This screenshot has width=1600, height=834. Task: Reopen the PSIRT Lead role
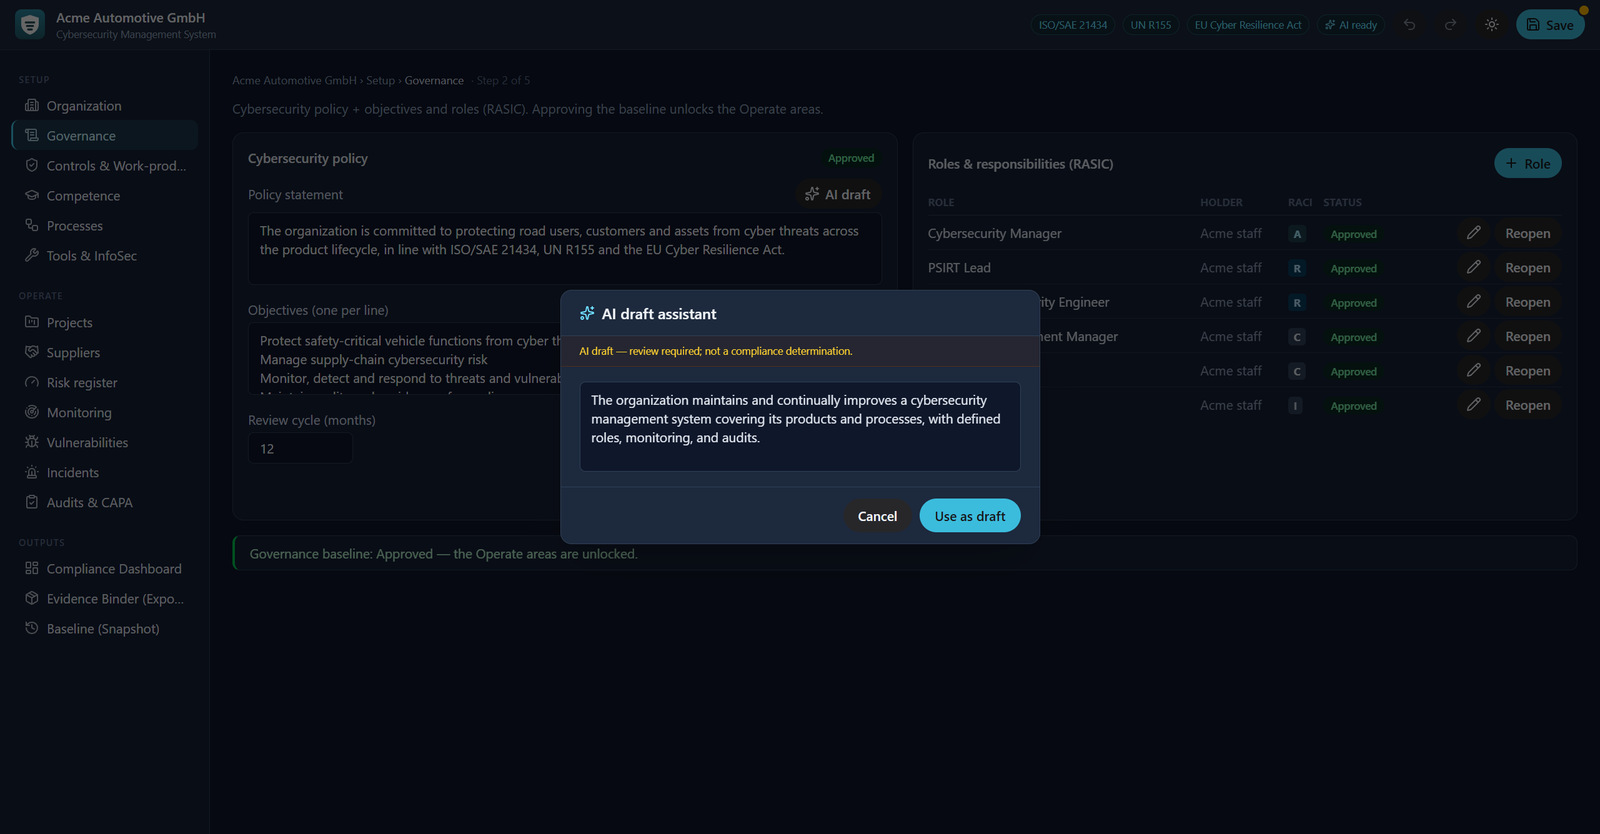coord(1527,267)
